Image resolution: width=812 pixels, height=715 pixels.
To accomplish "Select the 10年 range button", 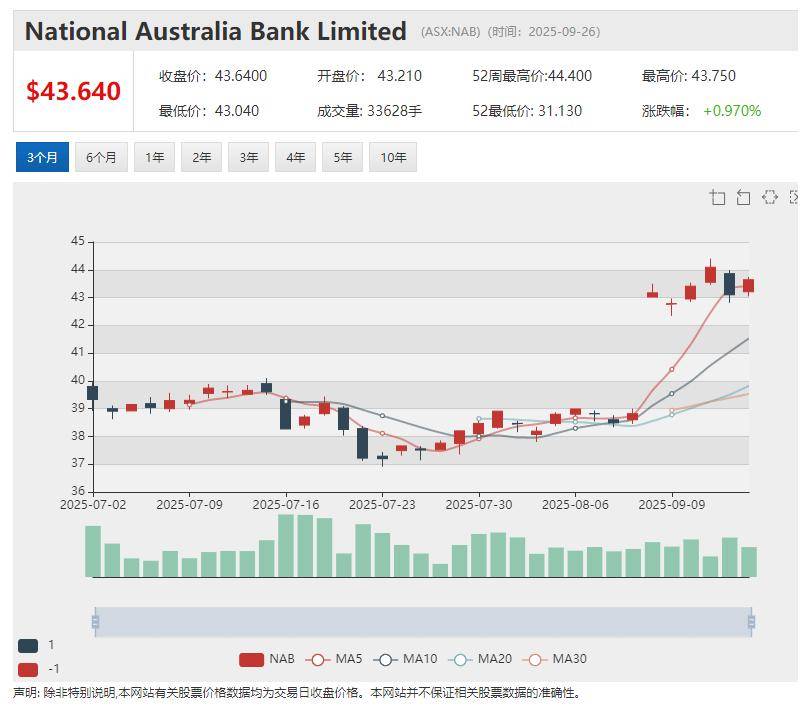I will [393, 157].
